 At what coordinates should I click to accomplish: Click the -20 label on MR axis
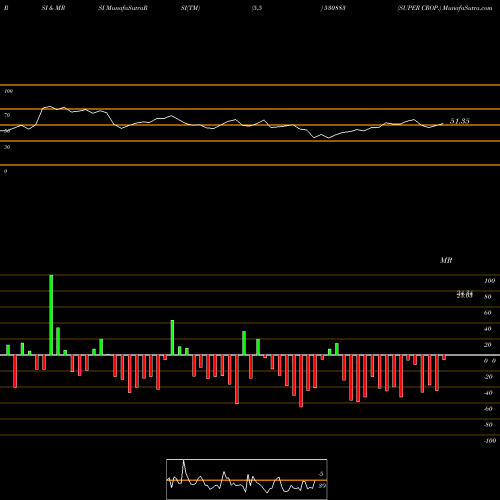(x=488, y=377)
